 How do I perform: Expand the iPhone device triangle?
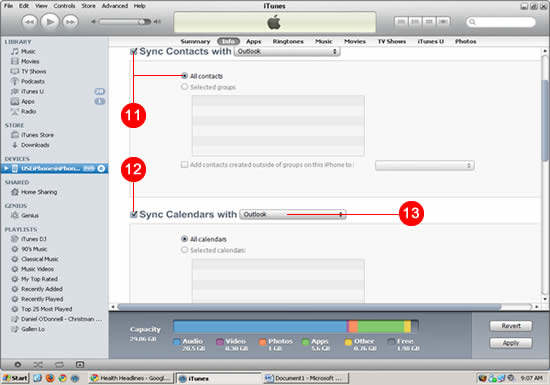[6, 169]
